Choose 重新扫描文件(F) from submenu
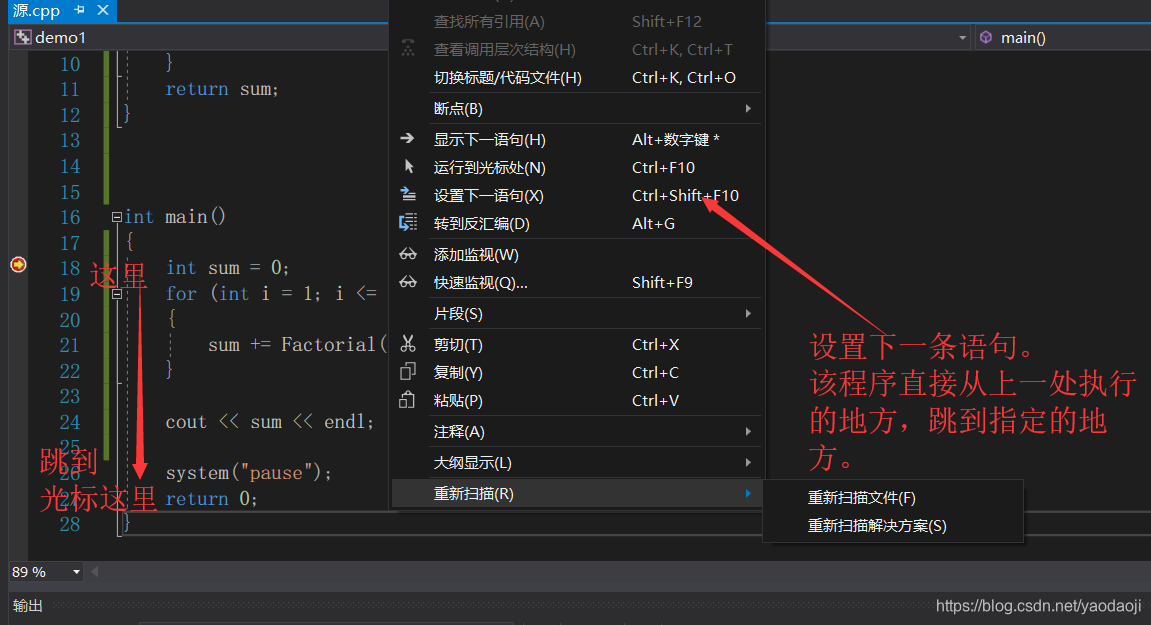1151x625 pixels. (893, 498)
